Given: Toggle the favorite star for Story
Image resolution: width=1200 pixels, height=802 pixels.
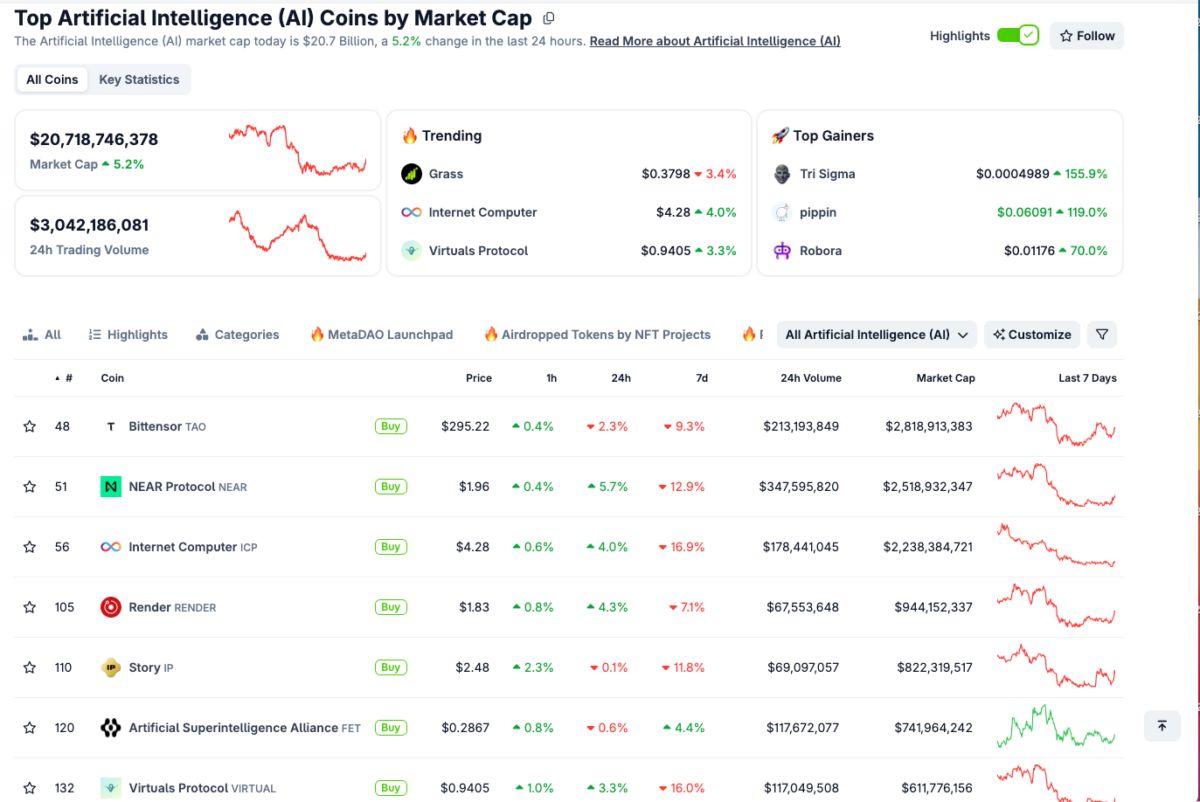Looking at the screenshot, I should pyautogui.click(x=29, y=667).
